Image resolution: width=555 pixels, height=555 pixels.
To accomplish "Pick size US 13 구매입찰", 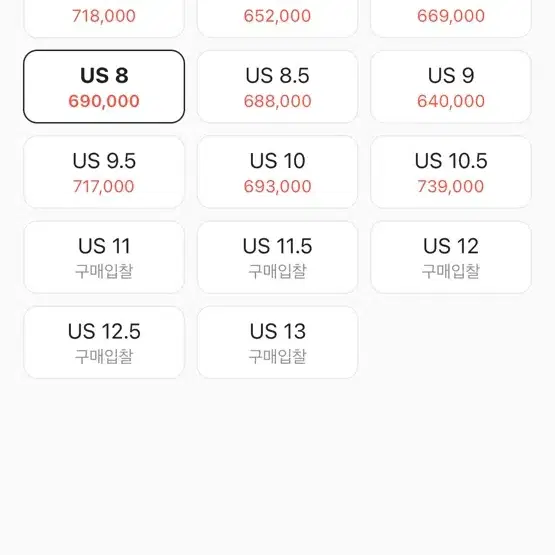I will point(278,343).
